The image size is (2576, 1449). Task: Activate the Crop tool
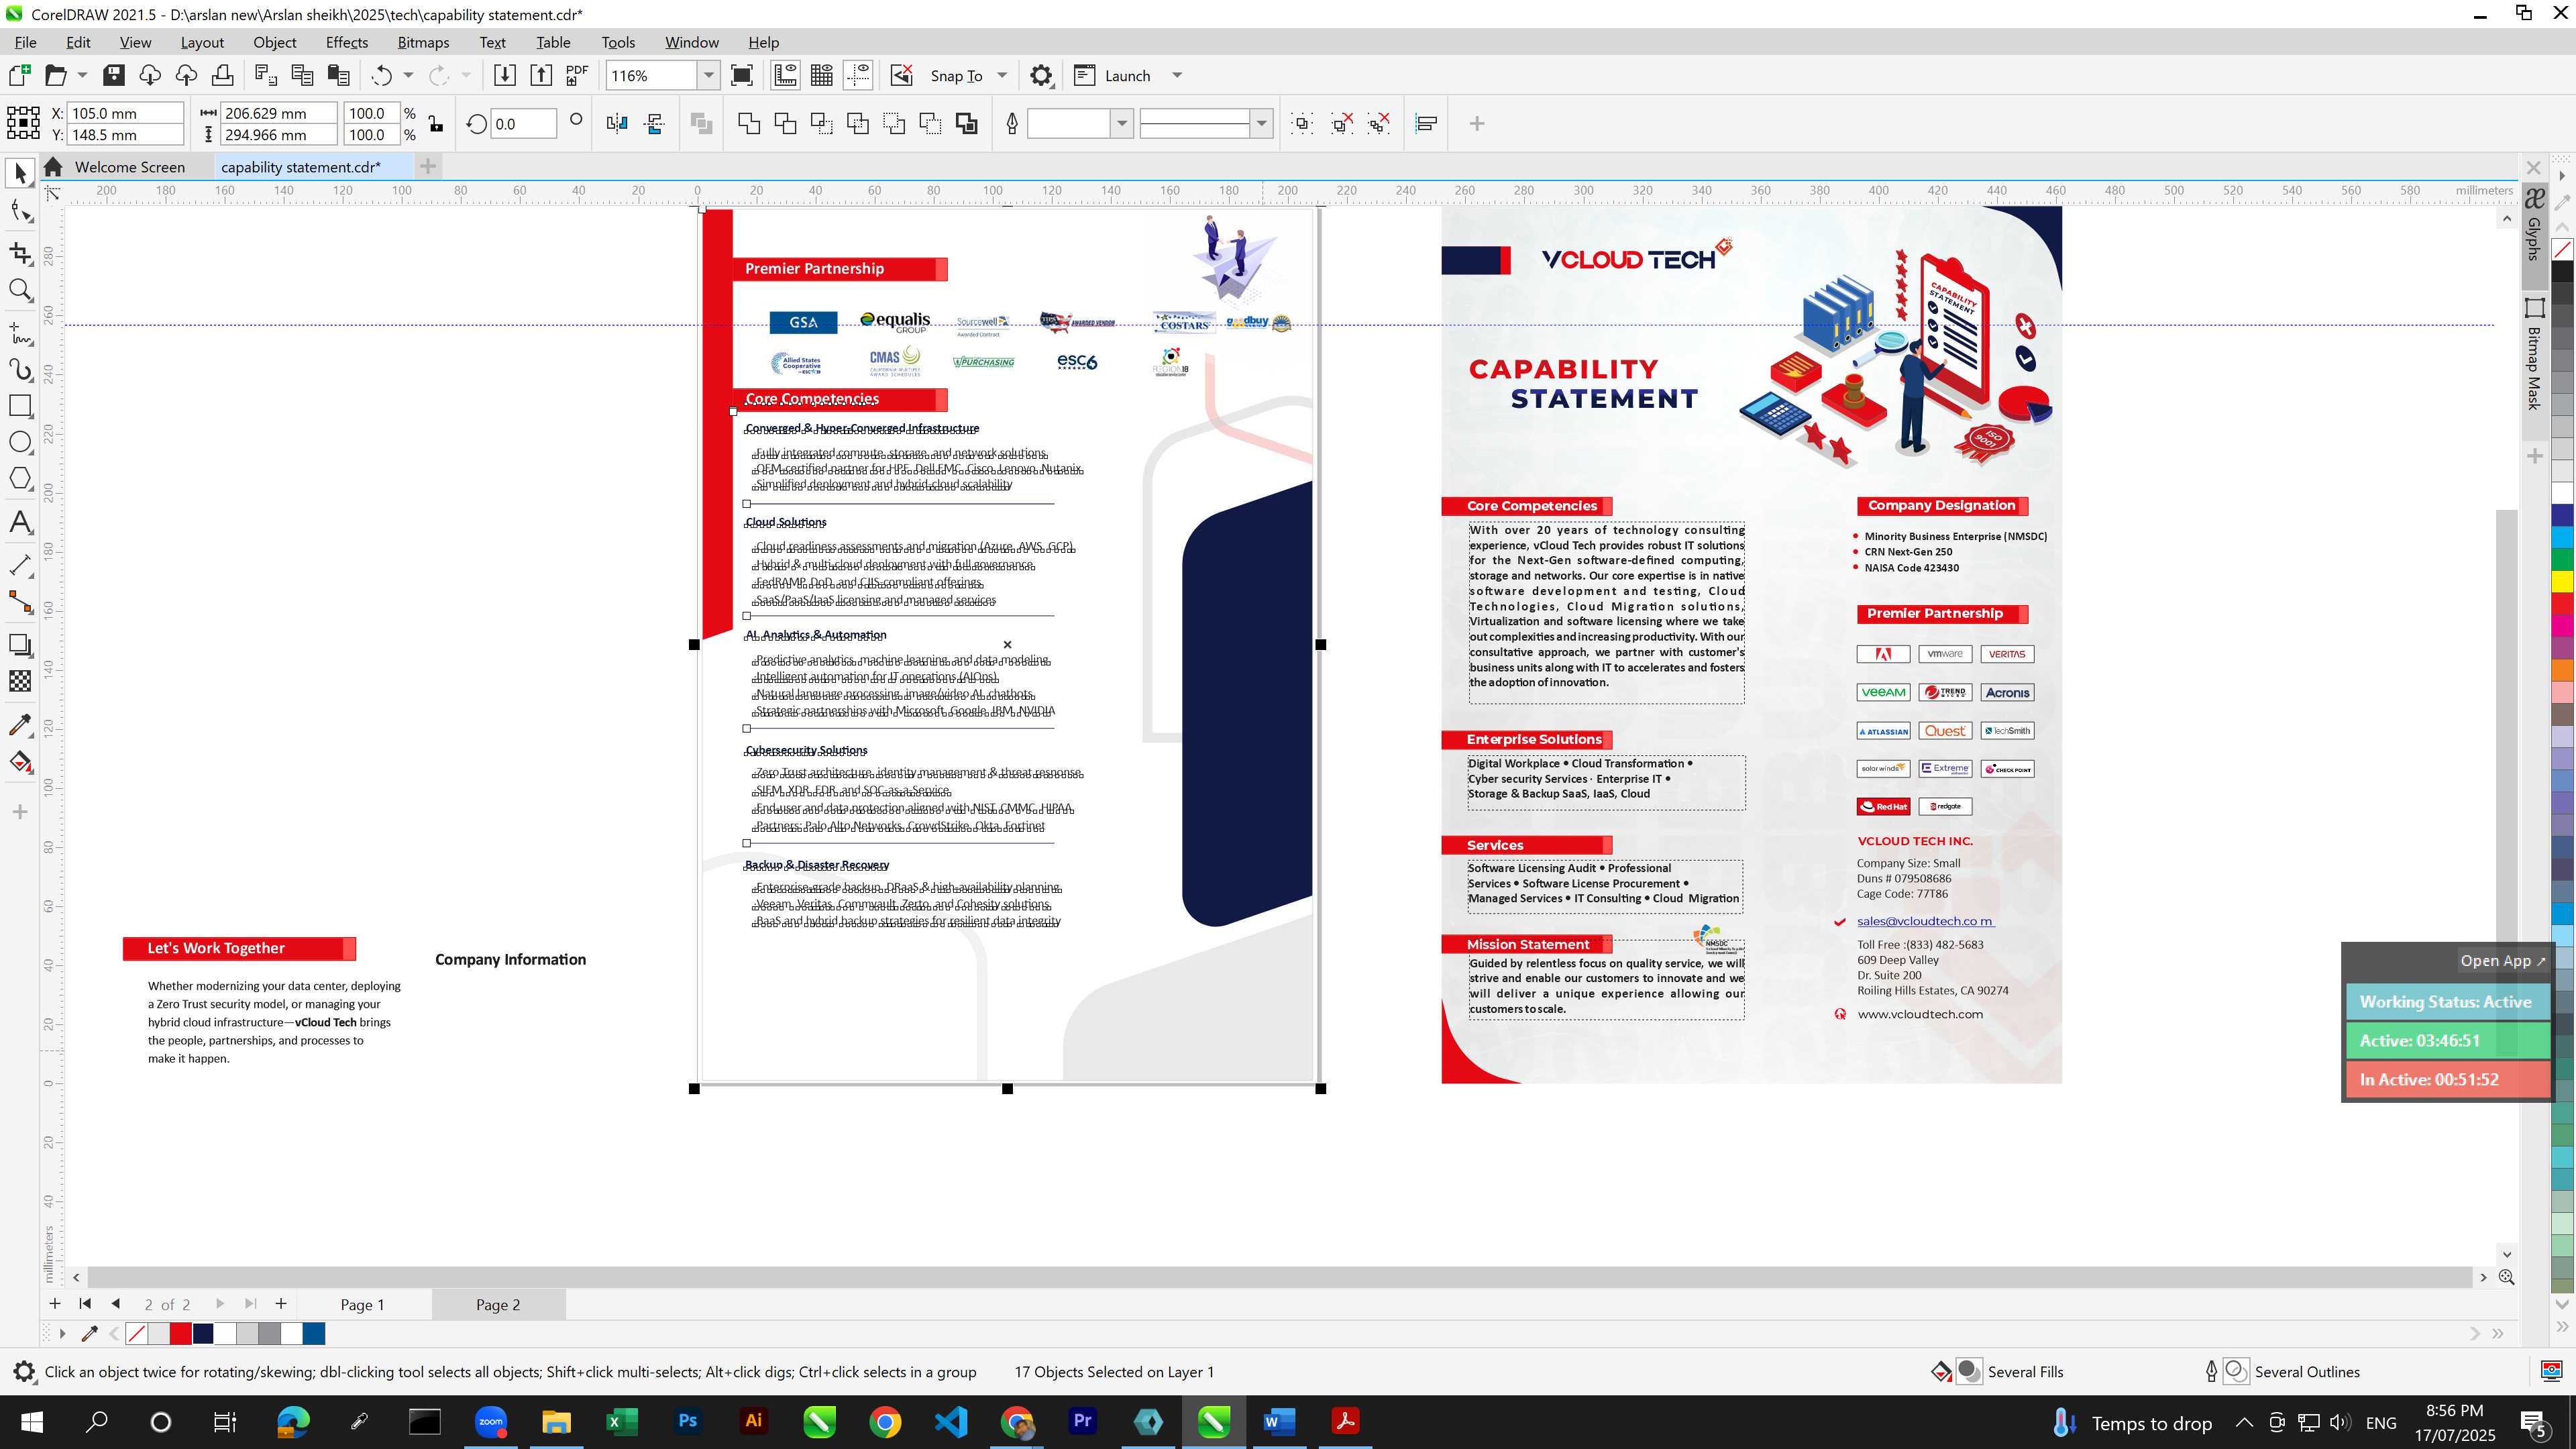pos(20,252)
